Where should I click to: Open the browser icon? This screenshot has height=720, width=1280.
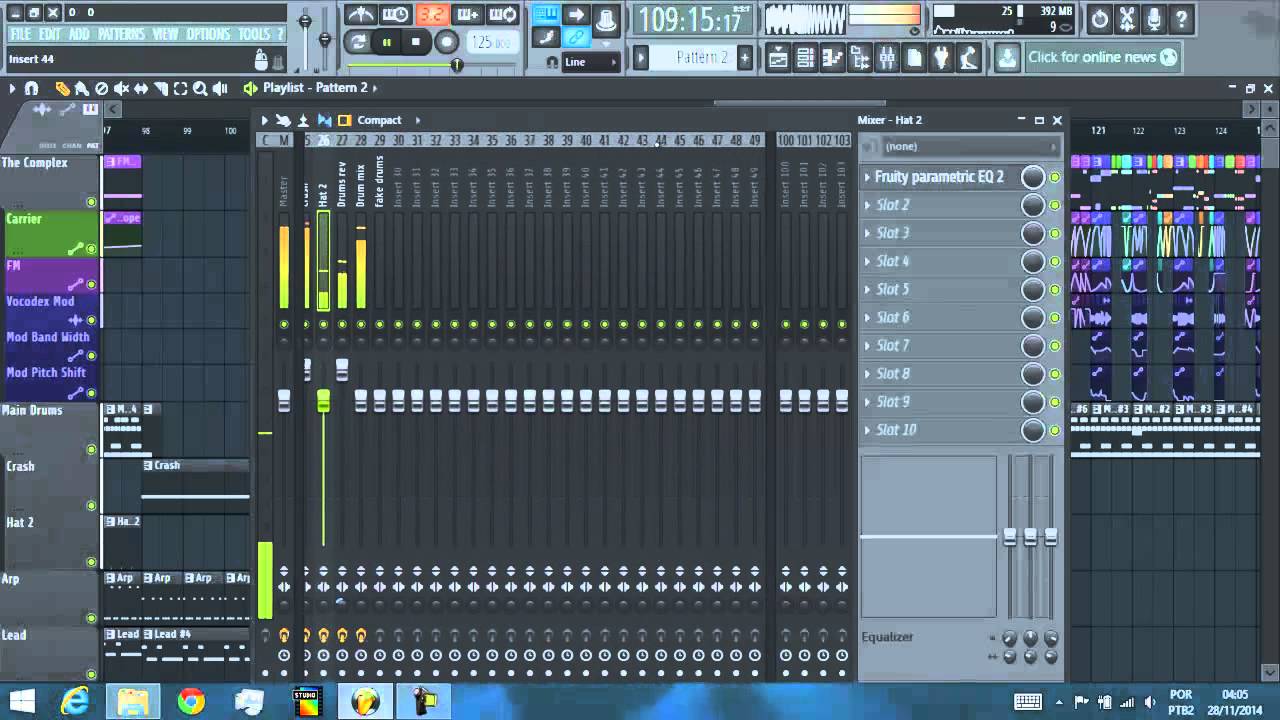[x=859, y=58]
